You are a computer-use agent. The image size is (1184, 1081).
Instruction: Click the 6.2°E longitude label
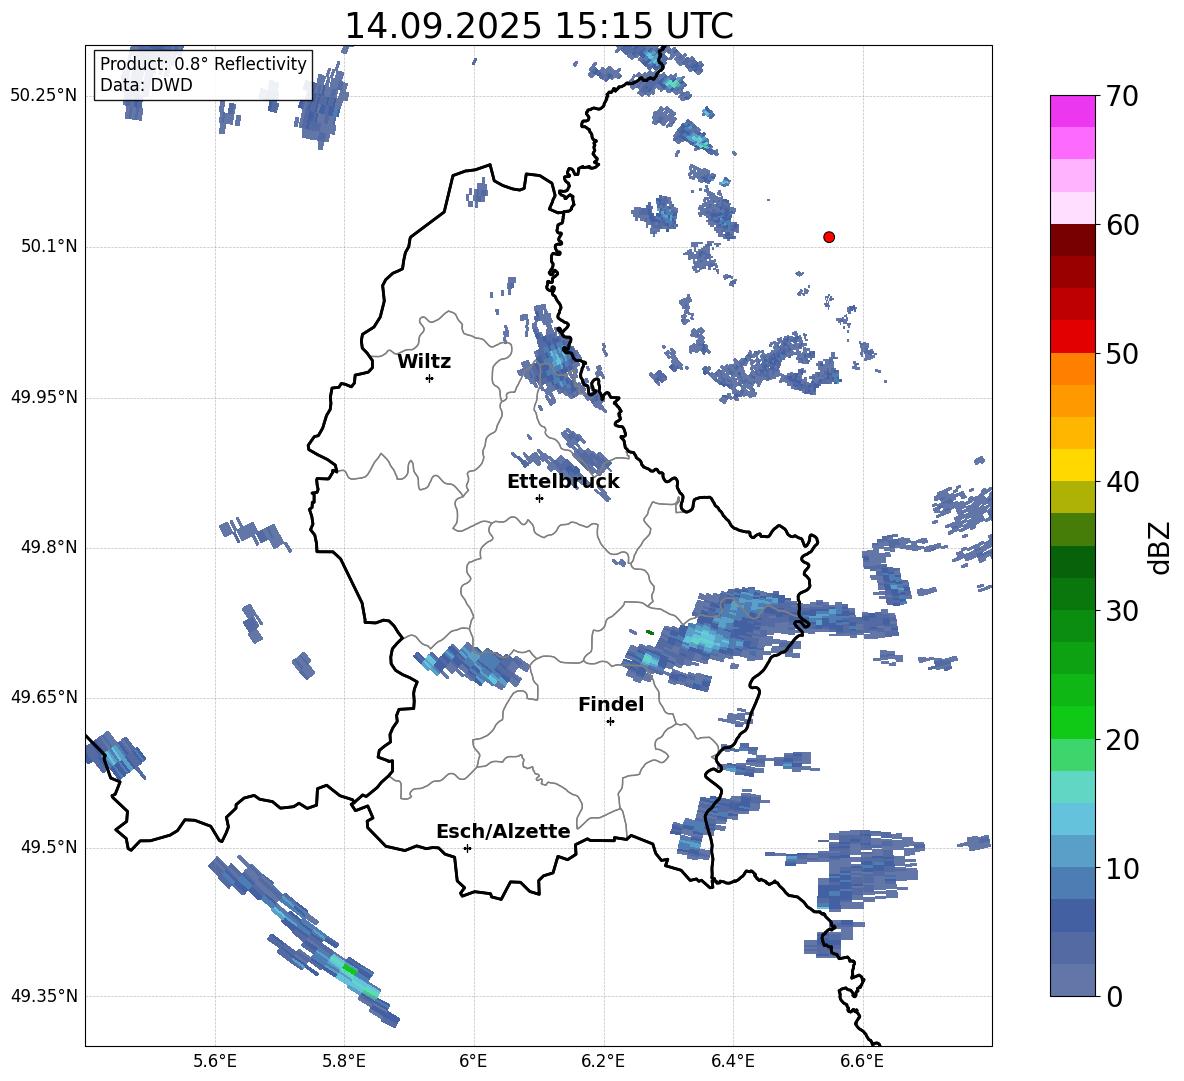[x=603, y=1062]
